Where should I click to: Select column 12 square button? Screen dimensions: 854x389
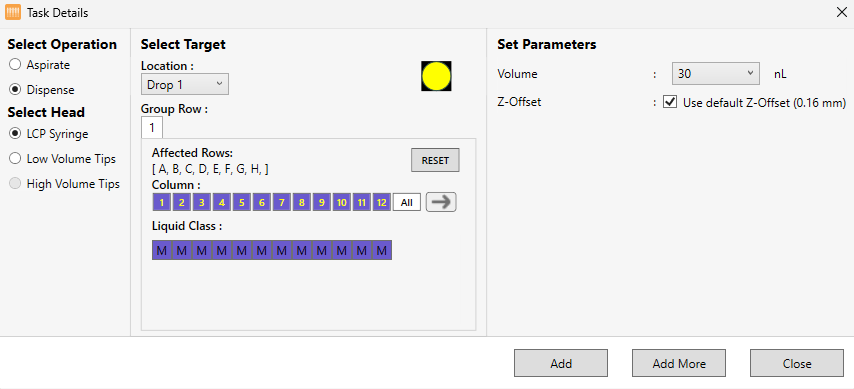coord(382,203)
